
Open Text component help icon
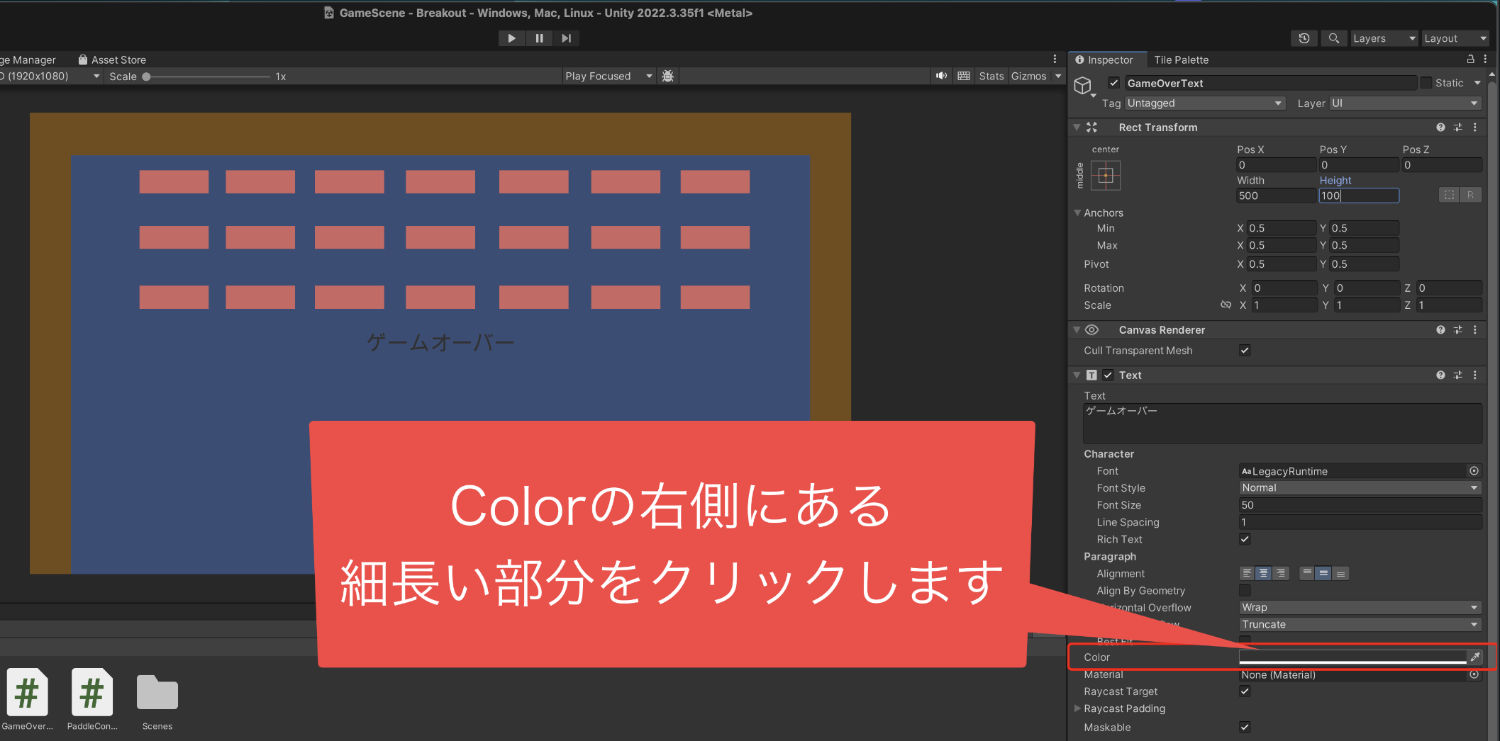pyautogui.click(x=1441, y=375)
